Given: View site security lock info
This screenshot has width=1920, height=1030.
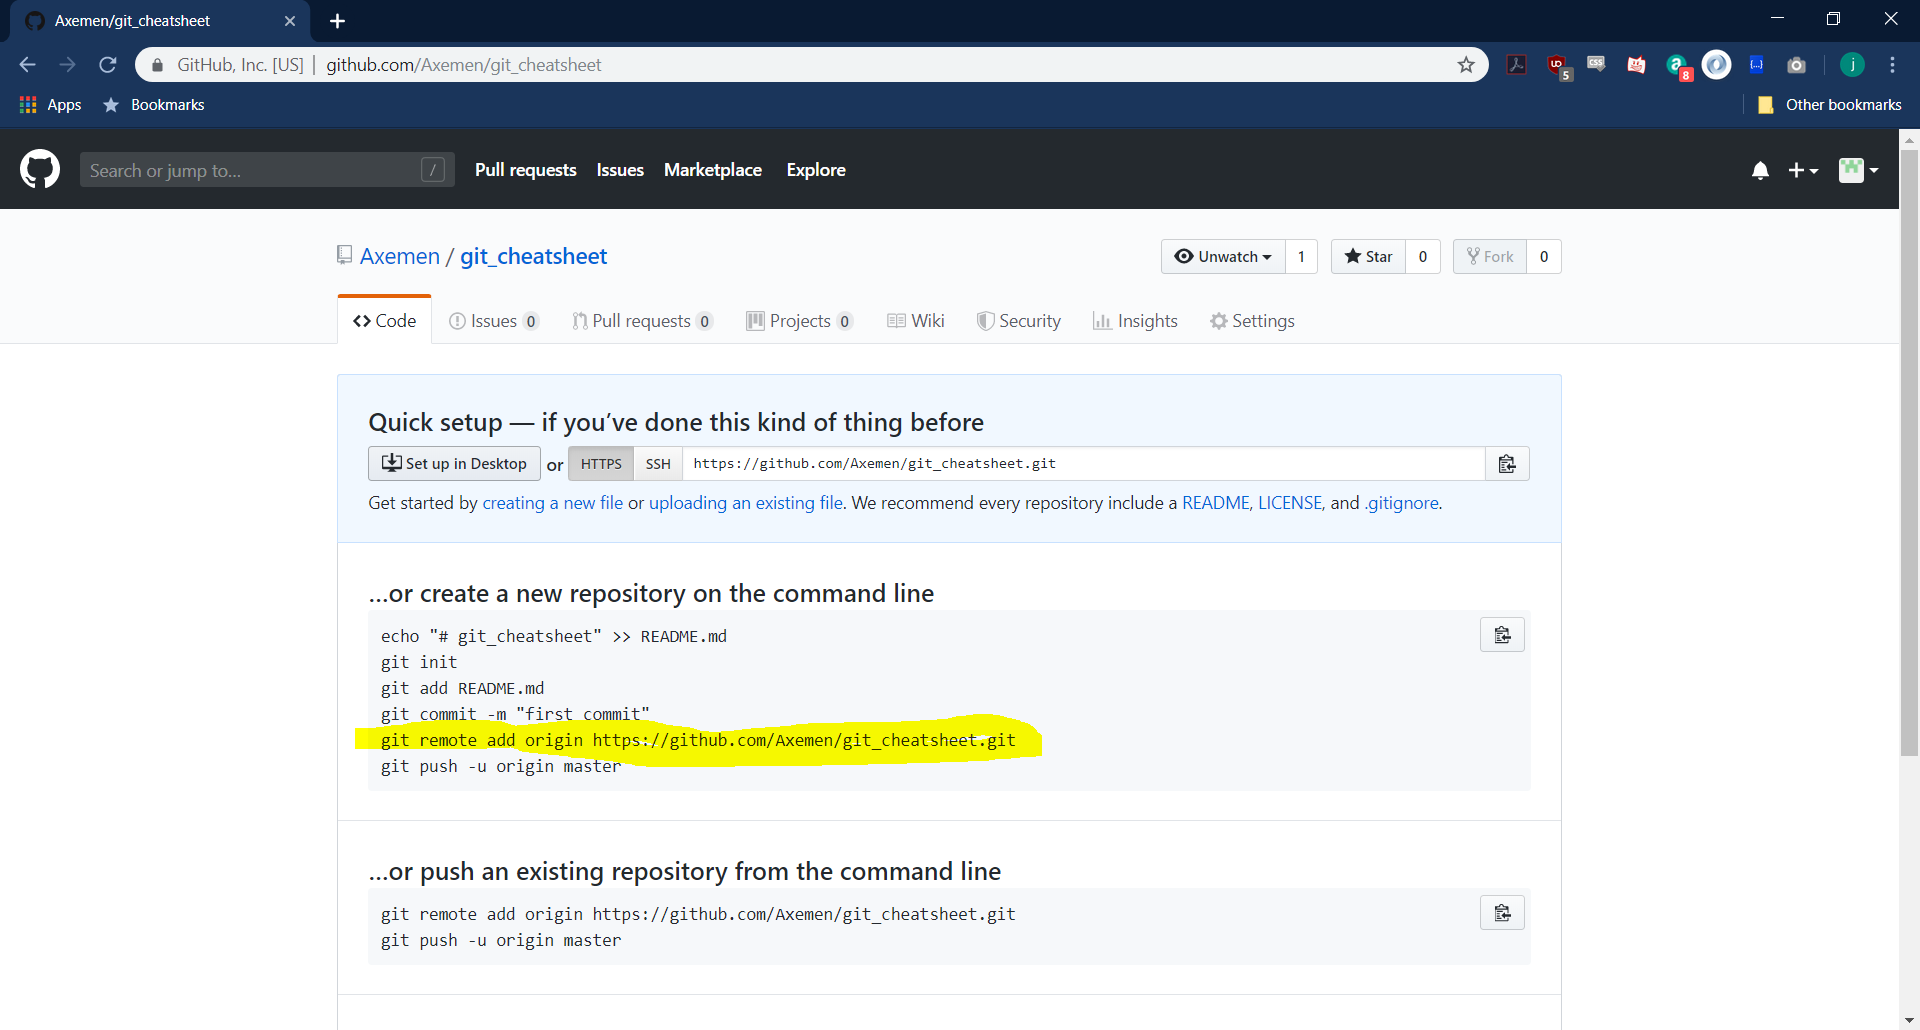Looking at the screenshot, I should pos(157,65).
